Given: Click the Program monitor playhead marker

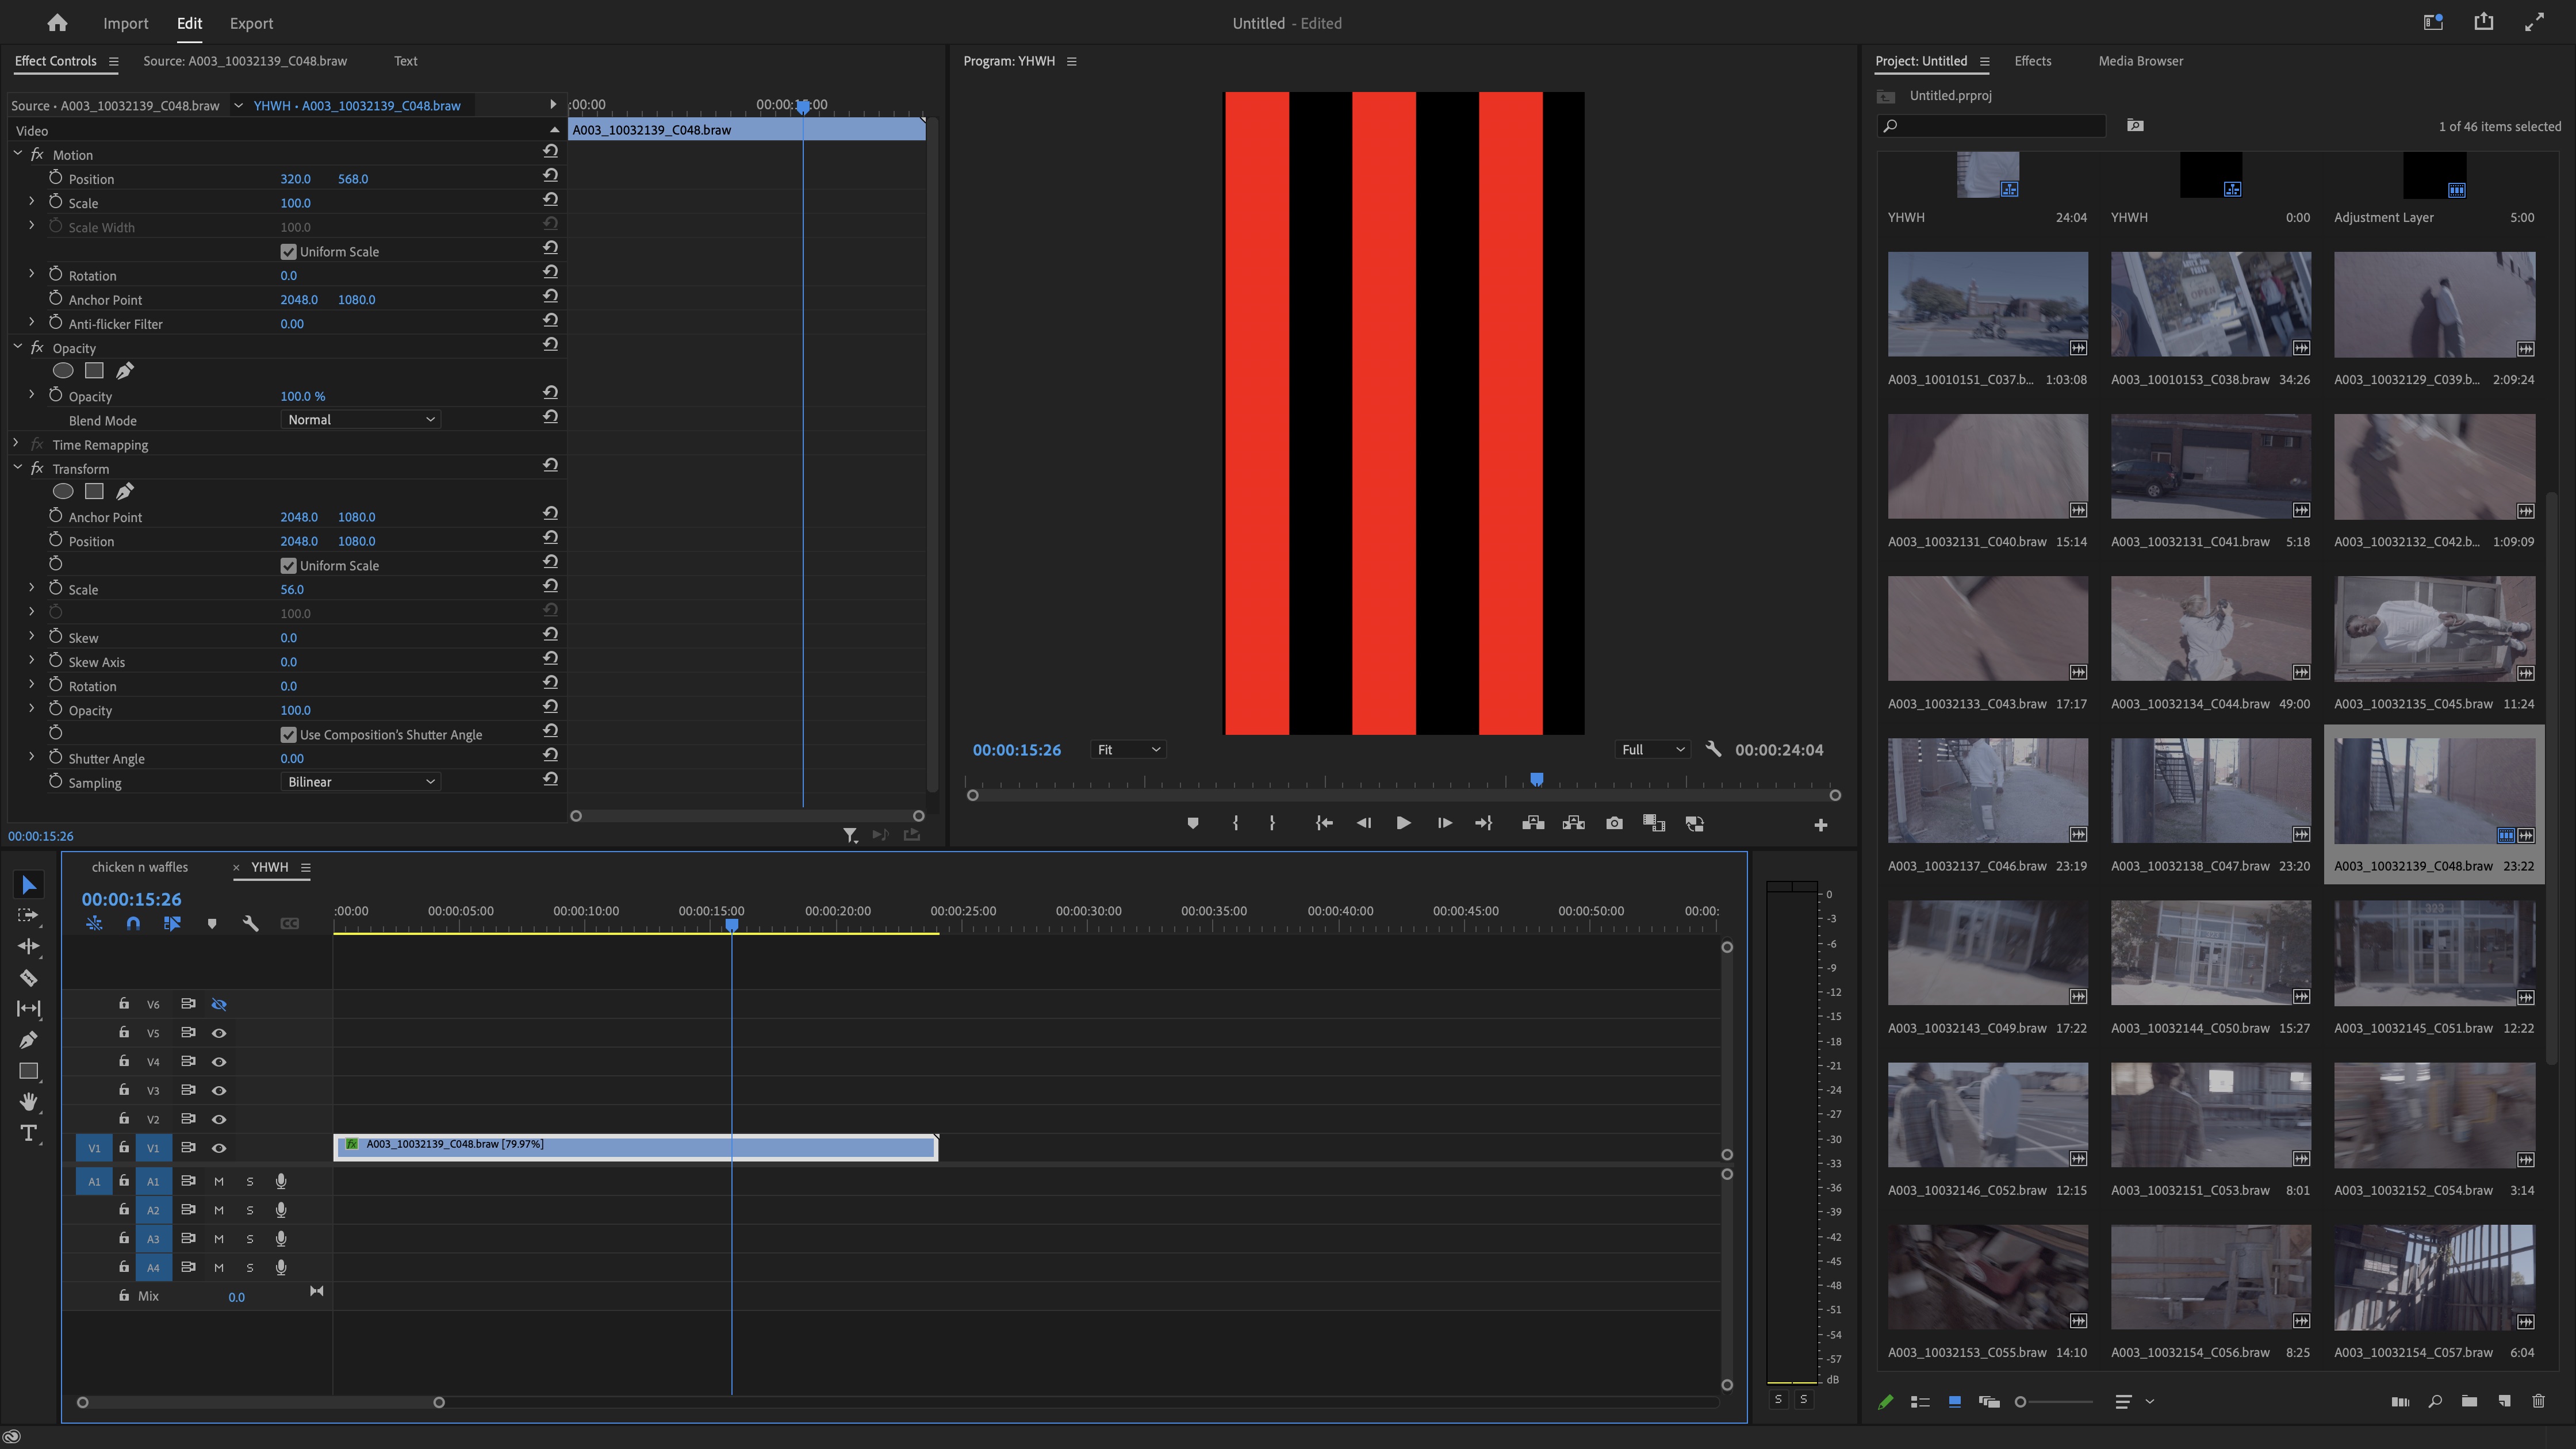Looking at the screenshot, I should click(x=1537, y=779).
